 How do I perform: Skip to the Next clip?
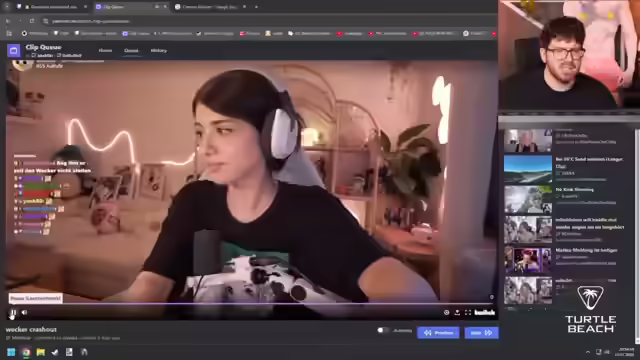click(x=481, y=333)
